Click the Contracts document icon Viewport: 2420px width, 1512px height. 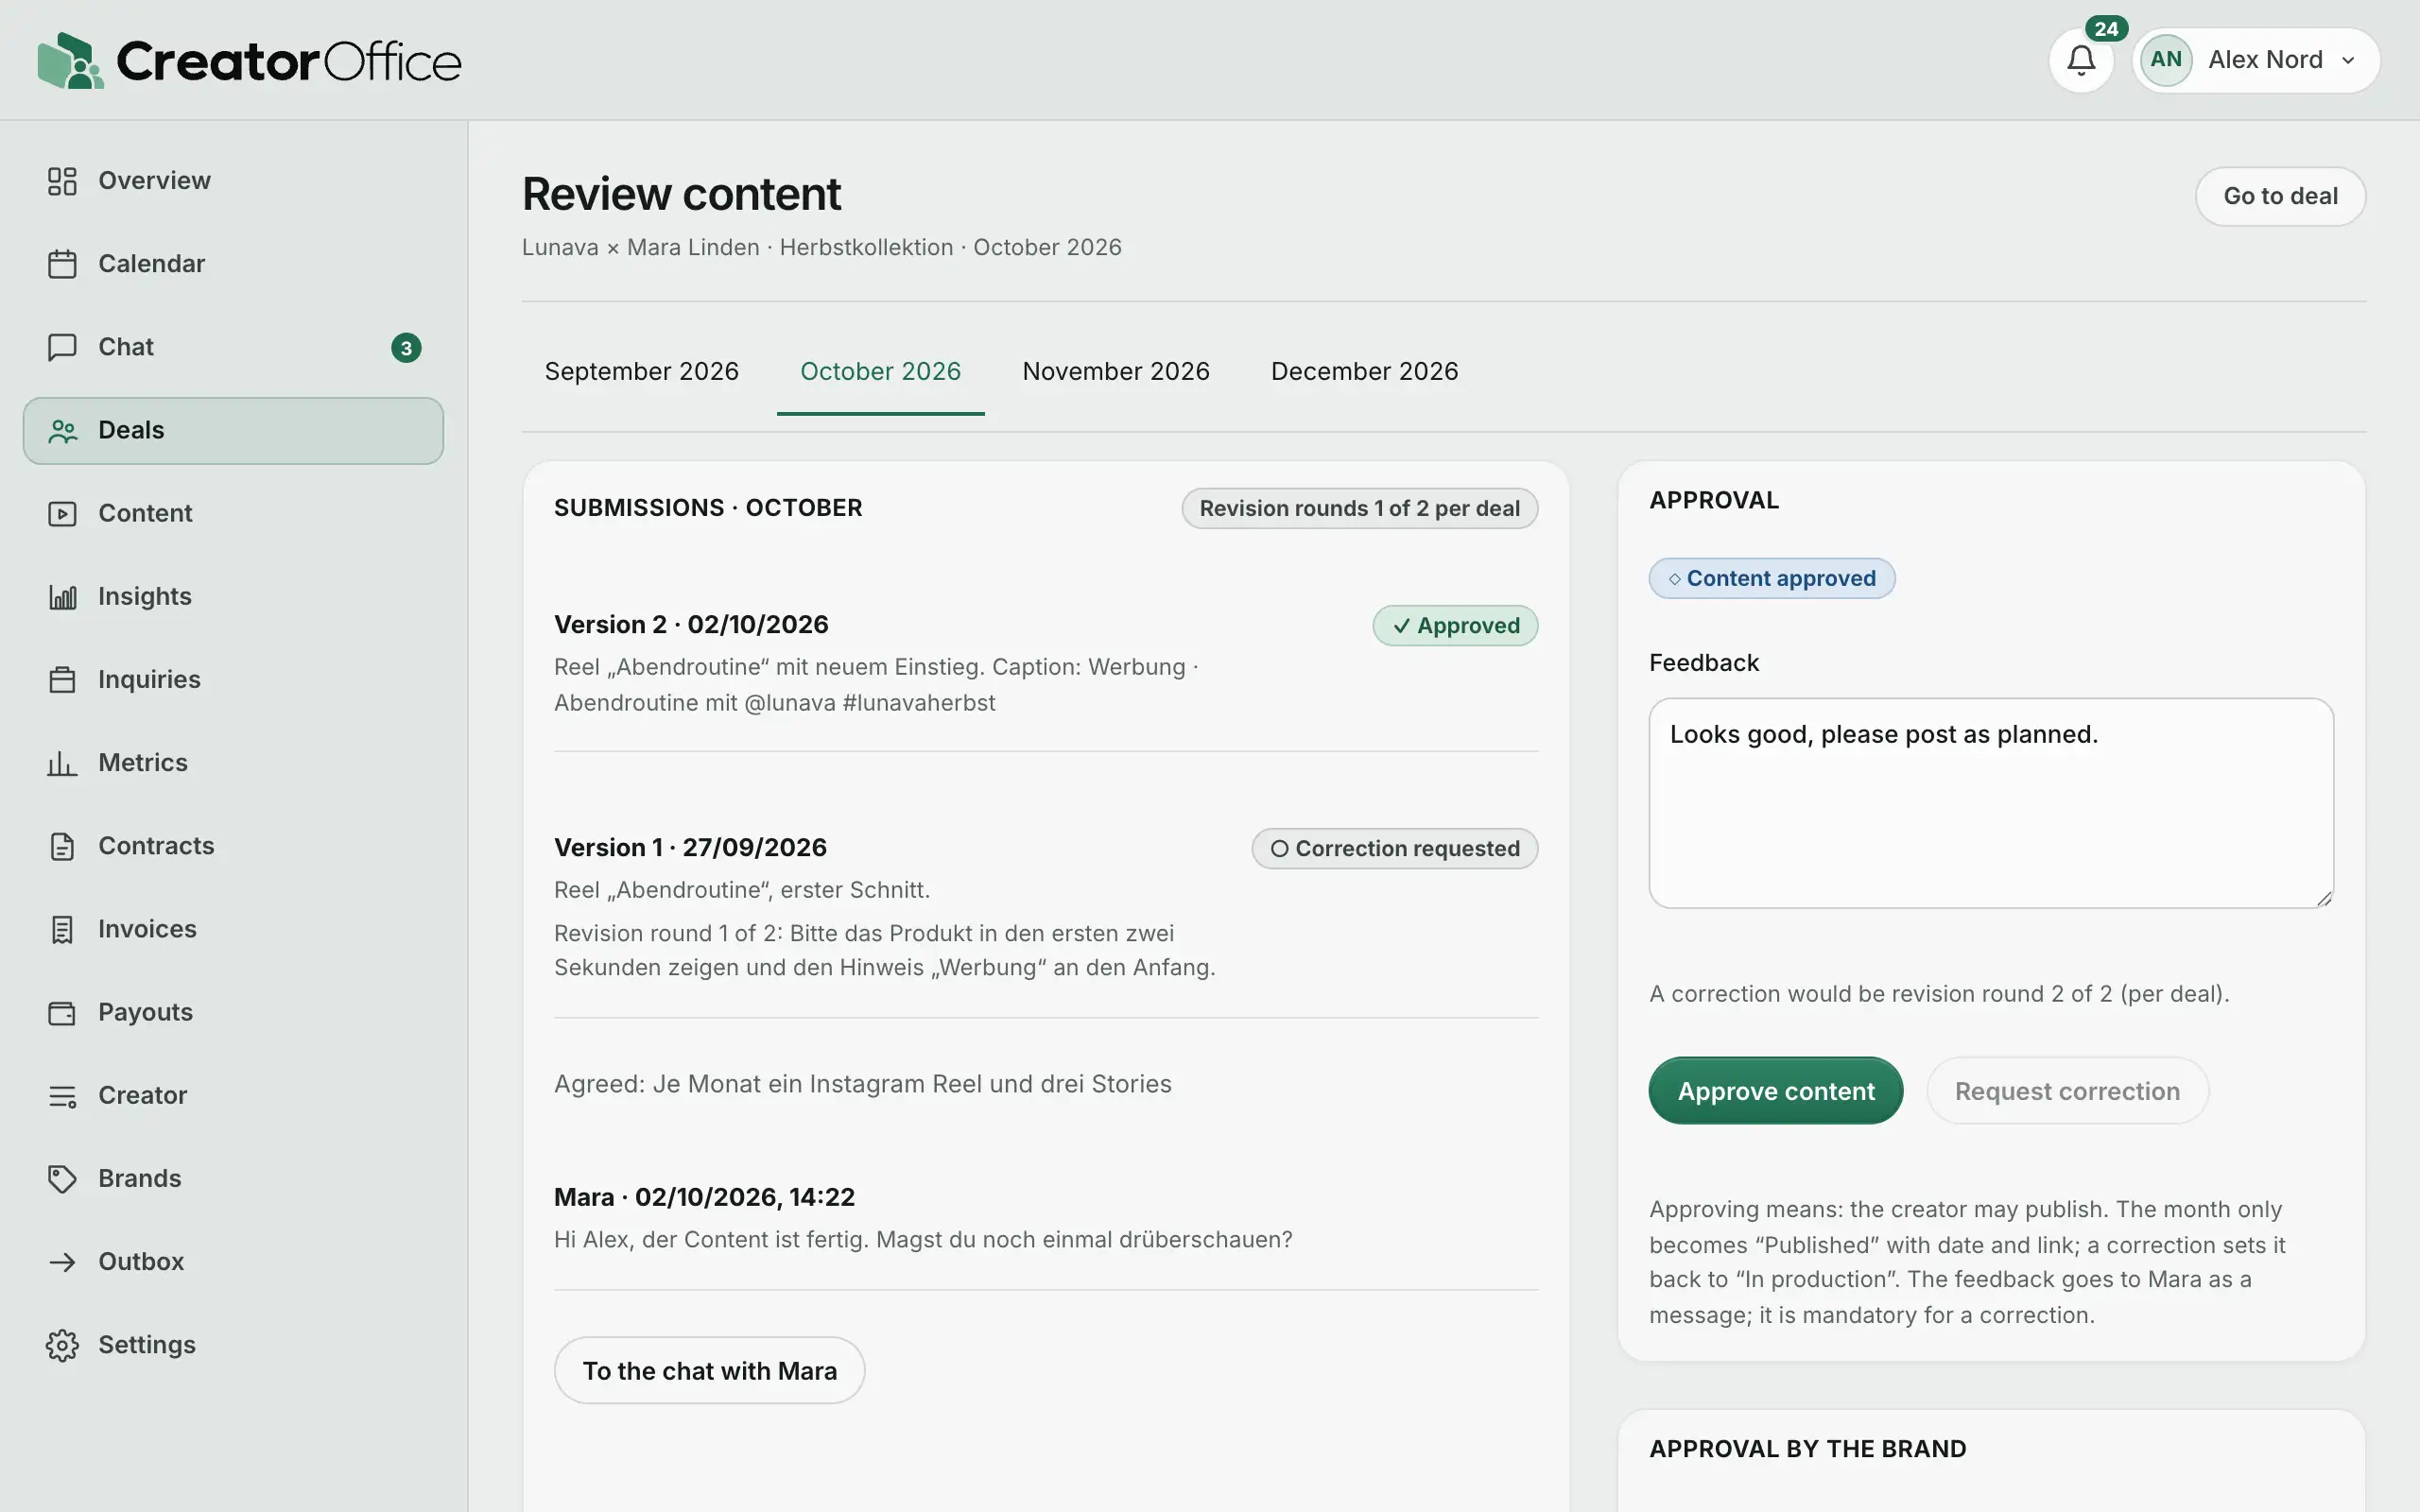tap(62, 846)
